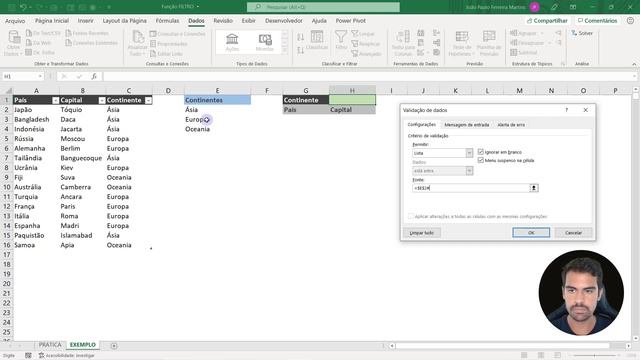Click the Subtotal icon
The width and height of the screenshot is (640, 360).
[x=524, y=53]
